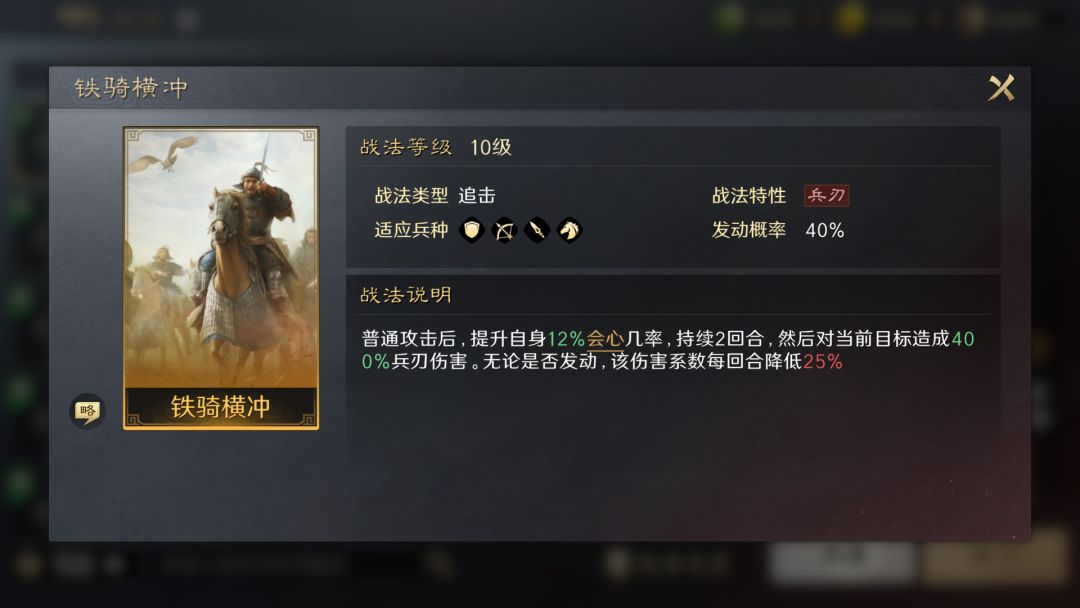Image resolution: width=1080 pixels, height=608 pixels.
Task: Close the 铁骑横冲 skill dialog
Action: pyautogui.click(x=1001, y=88)
